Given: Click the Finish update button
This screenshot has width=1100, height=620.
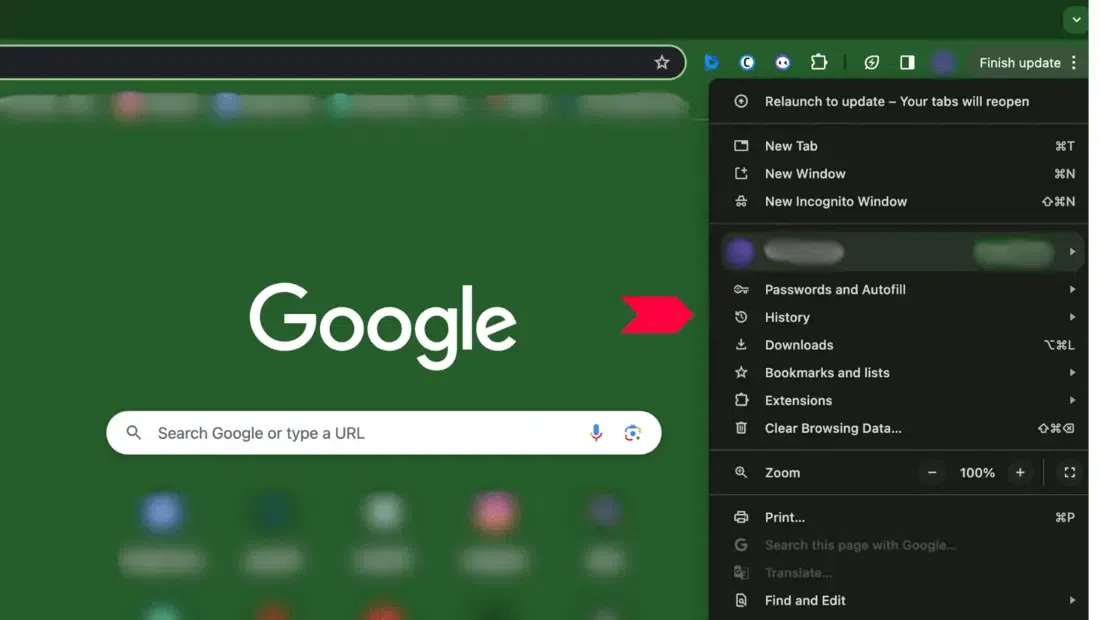Looking at the screenshot, I should pyautogui.click(x=1019, y=62).
